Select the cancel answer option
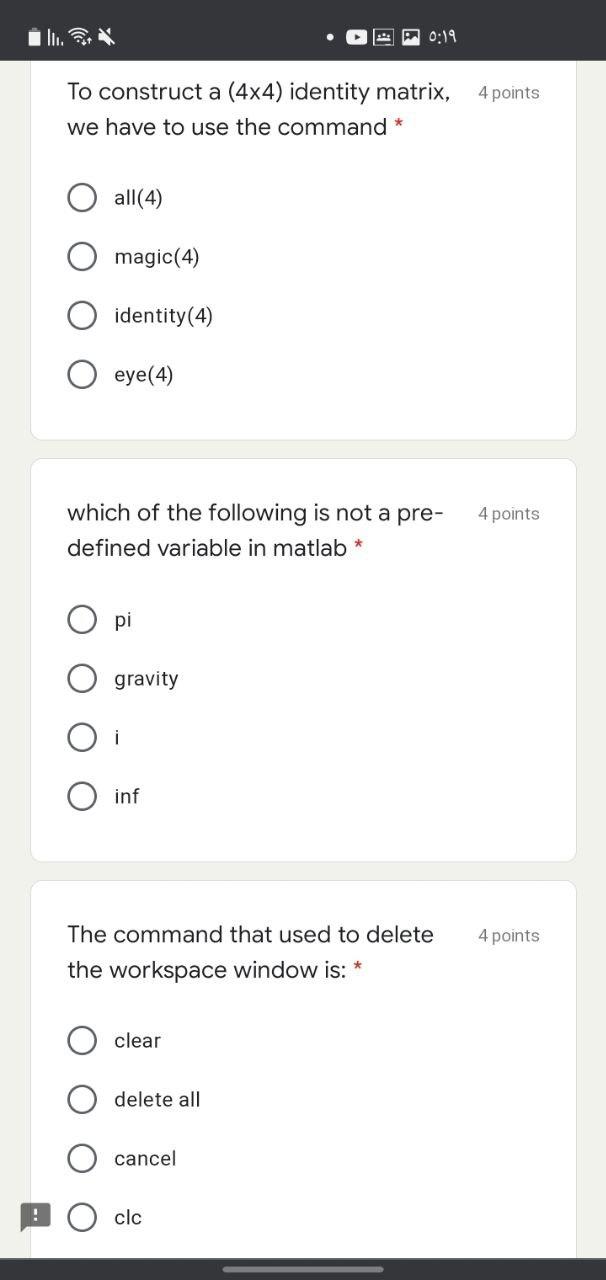The height and width of the screenshot is (1280, 606). pyautogui.click(x=82, y=1158)
